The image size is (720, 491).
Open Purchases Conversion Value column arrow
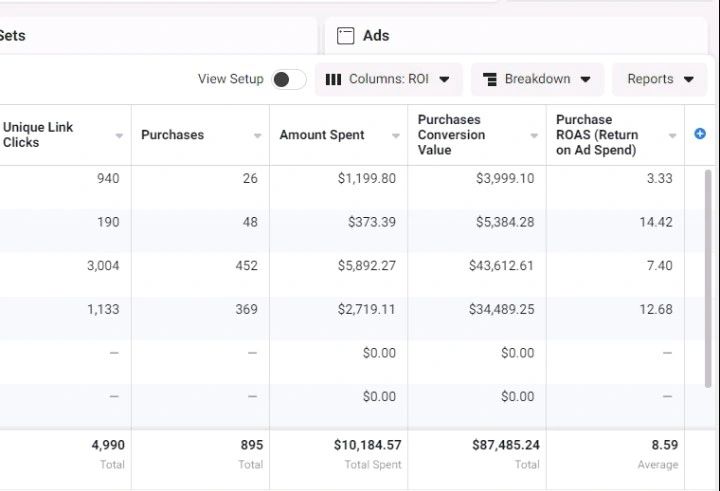point(534,136)
